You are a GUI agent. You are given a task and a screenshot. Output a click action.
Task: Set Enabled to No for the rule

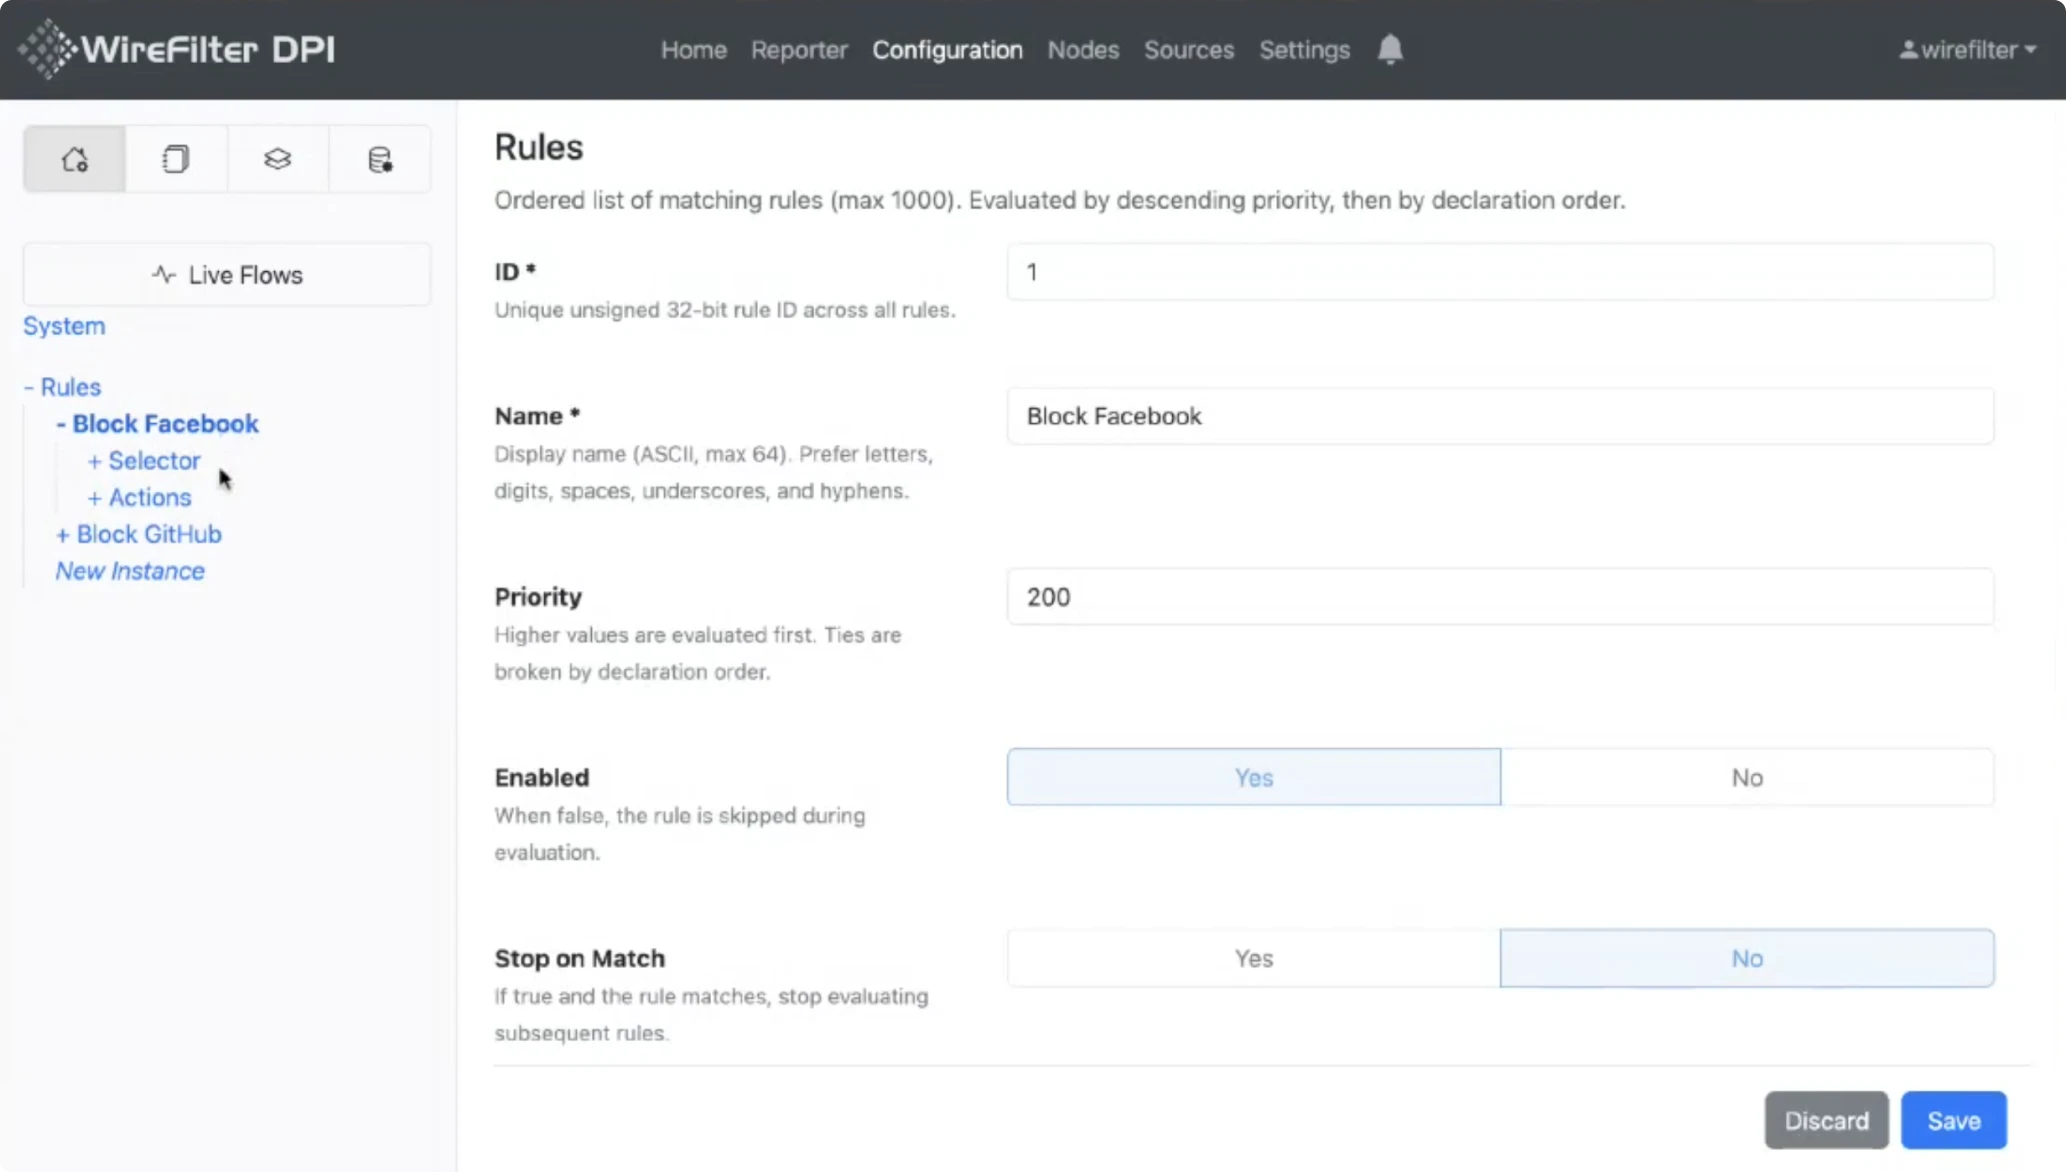click(x=1746, y=777)
